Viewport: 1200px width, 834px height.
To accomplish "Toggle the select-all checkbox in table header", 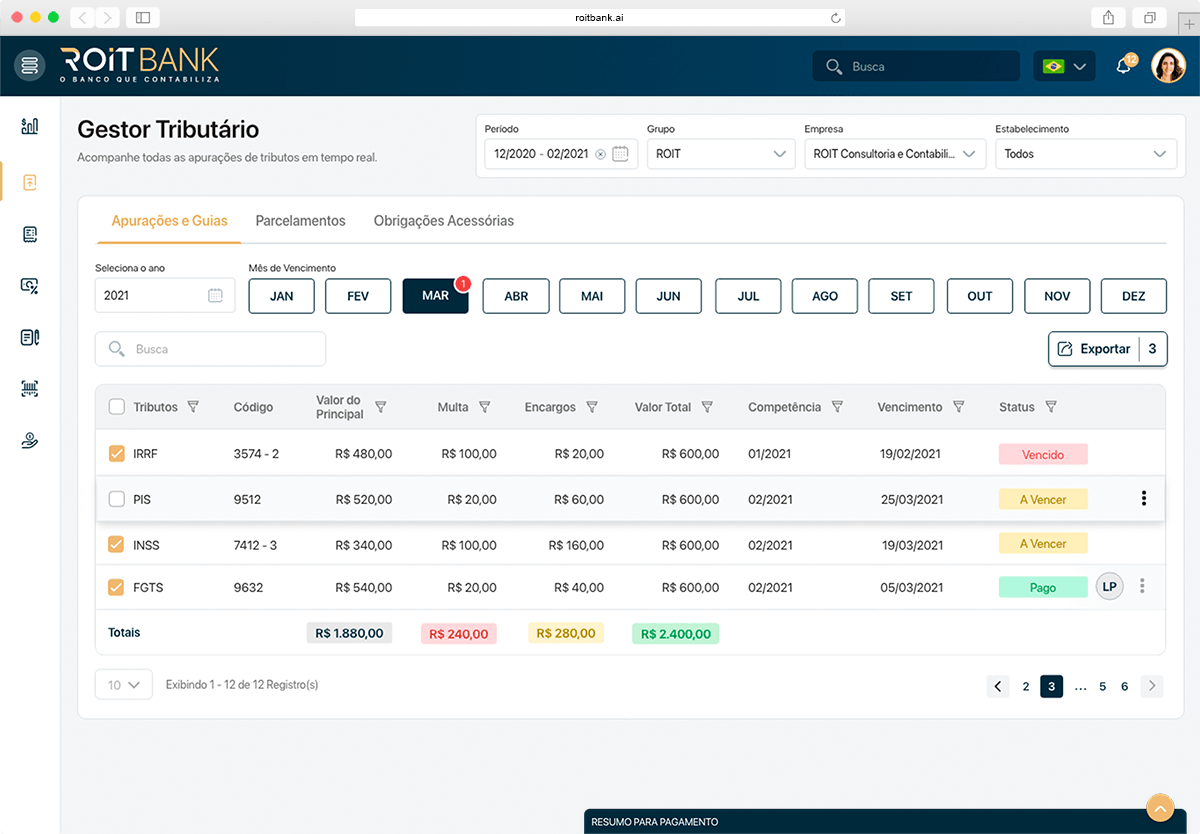I will click(117, 407).
